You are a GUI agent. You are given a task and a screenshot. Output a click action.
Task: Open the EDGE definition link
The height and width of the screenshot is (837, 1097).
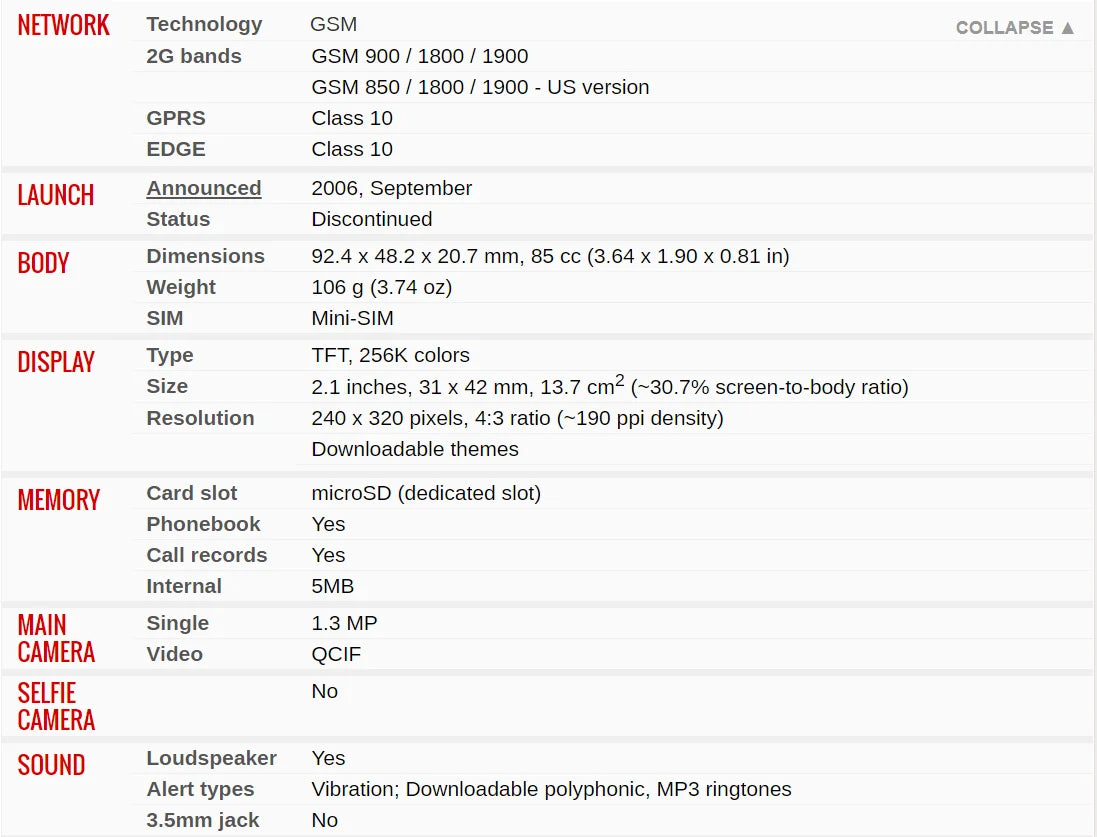pos(176,149)
